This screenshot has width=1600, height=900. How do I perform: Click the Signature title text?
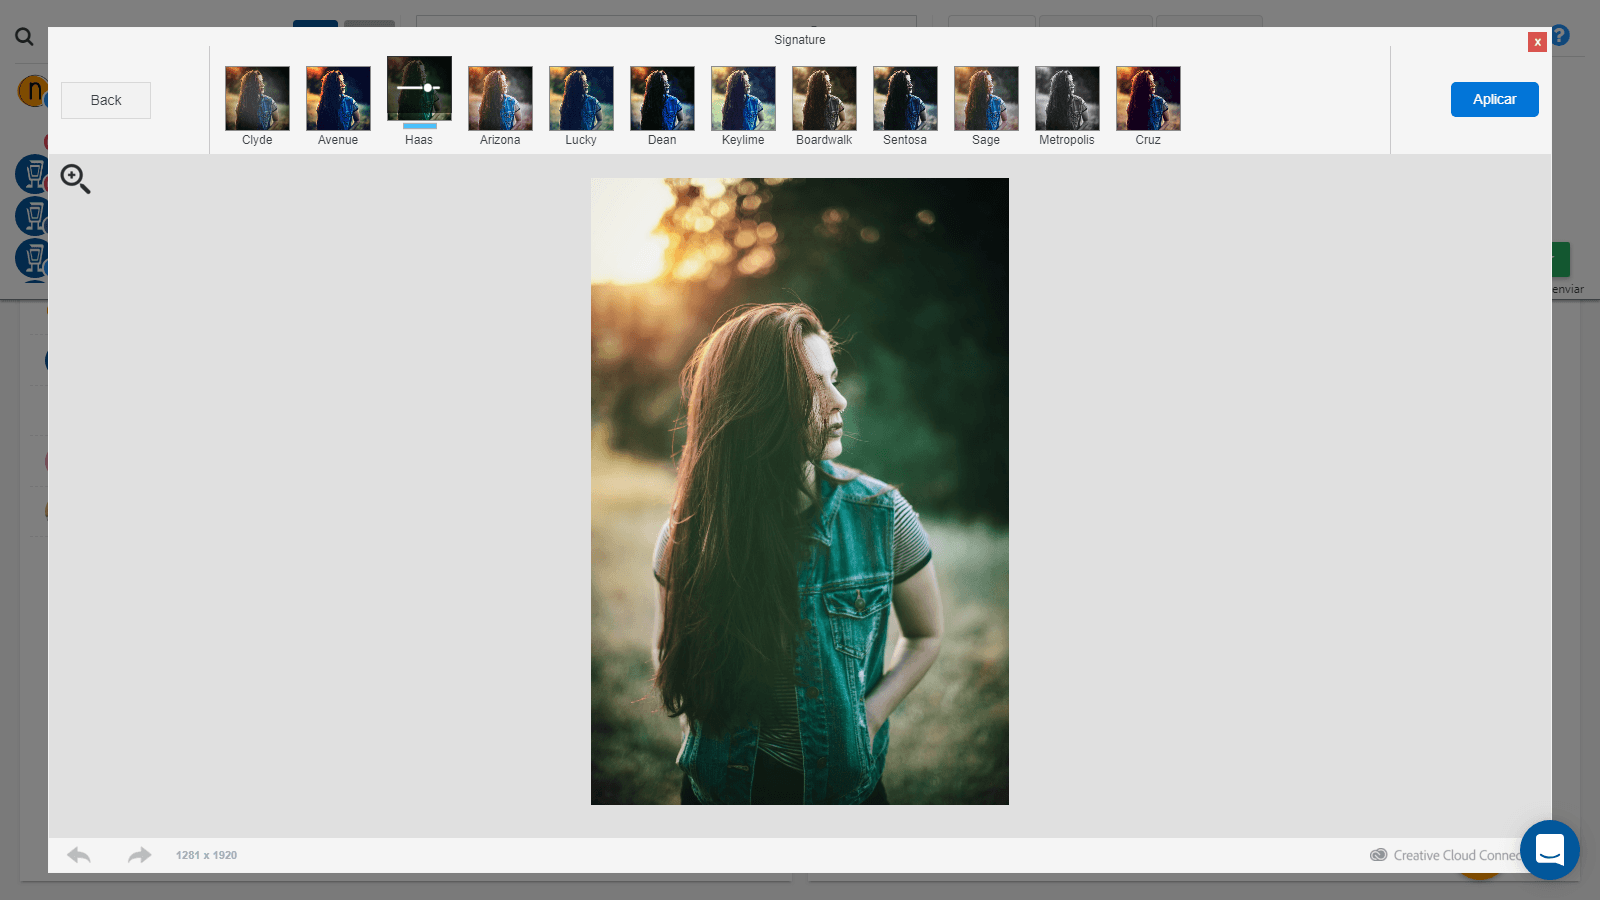click(x=800, y=40)
